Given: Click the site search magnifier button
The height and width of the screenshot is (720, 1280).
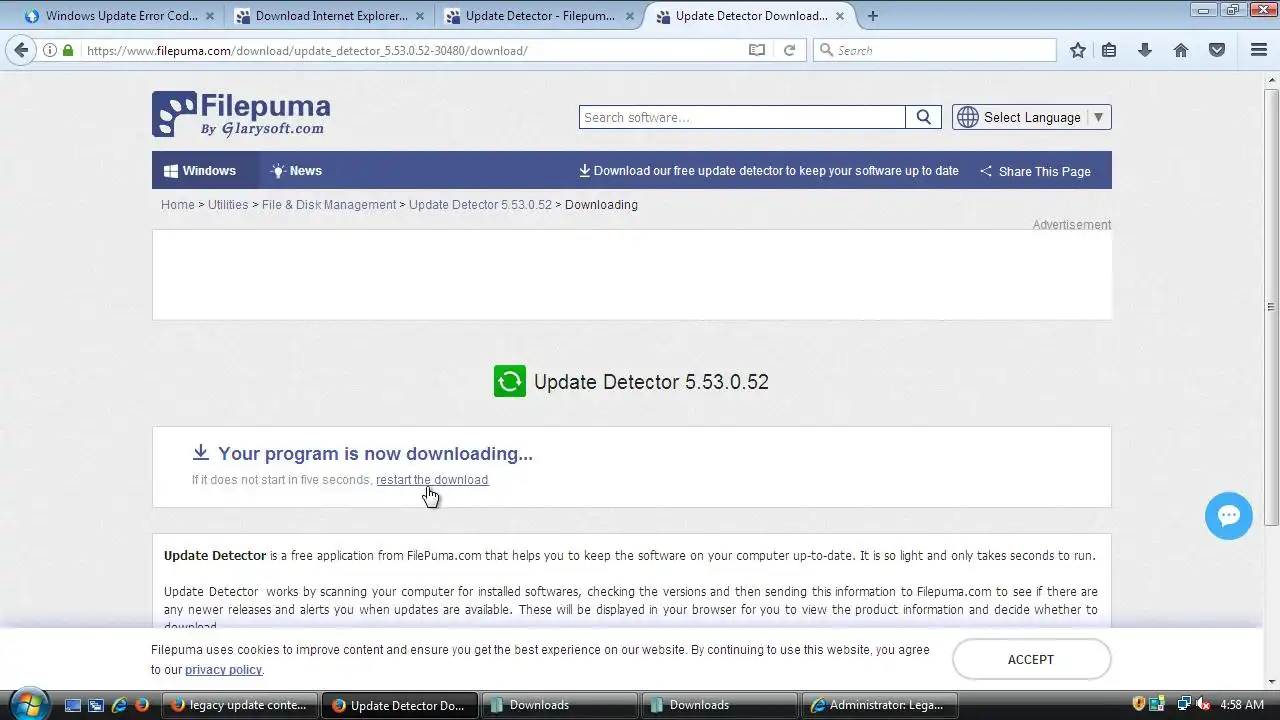Looking at the screenshot, I should [x=923, y=117].
